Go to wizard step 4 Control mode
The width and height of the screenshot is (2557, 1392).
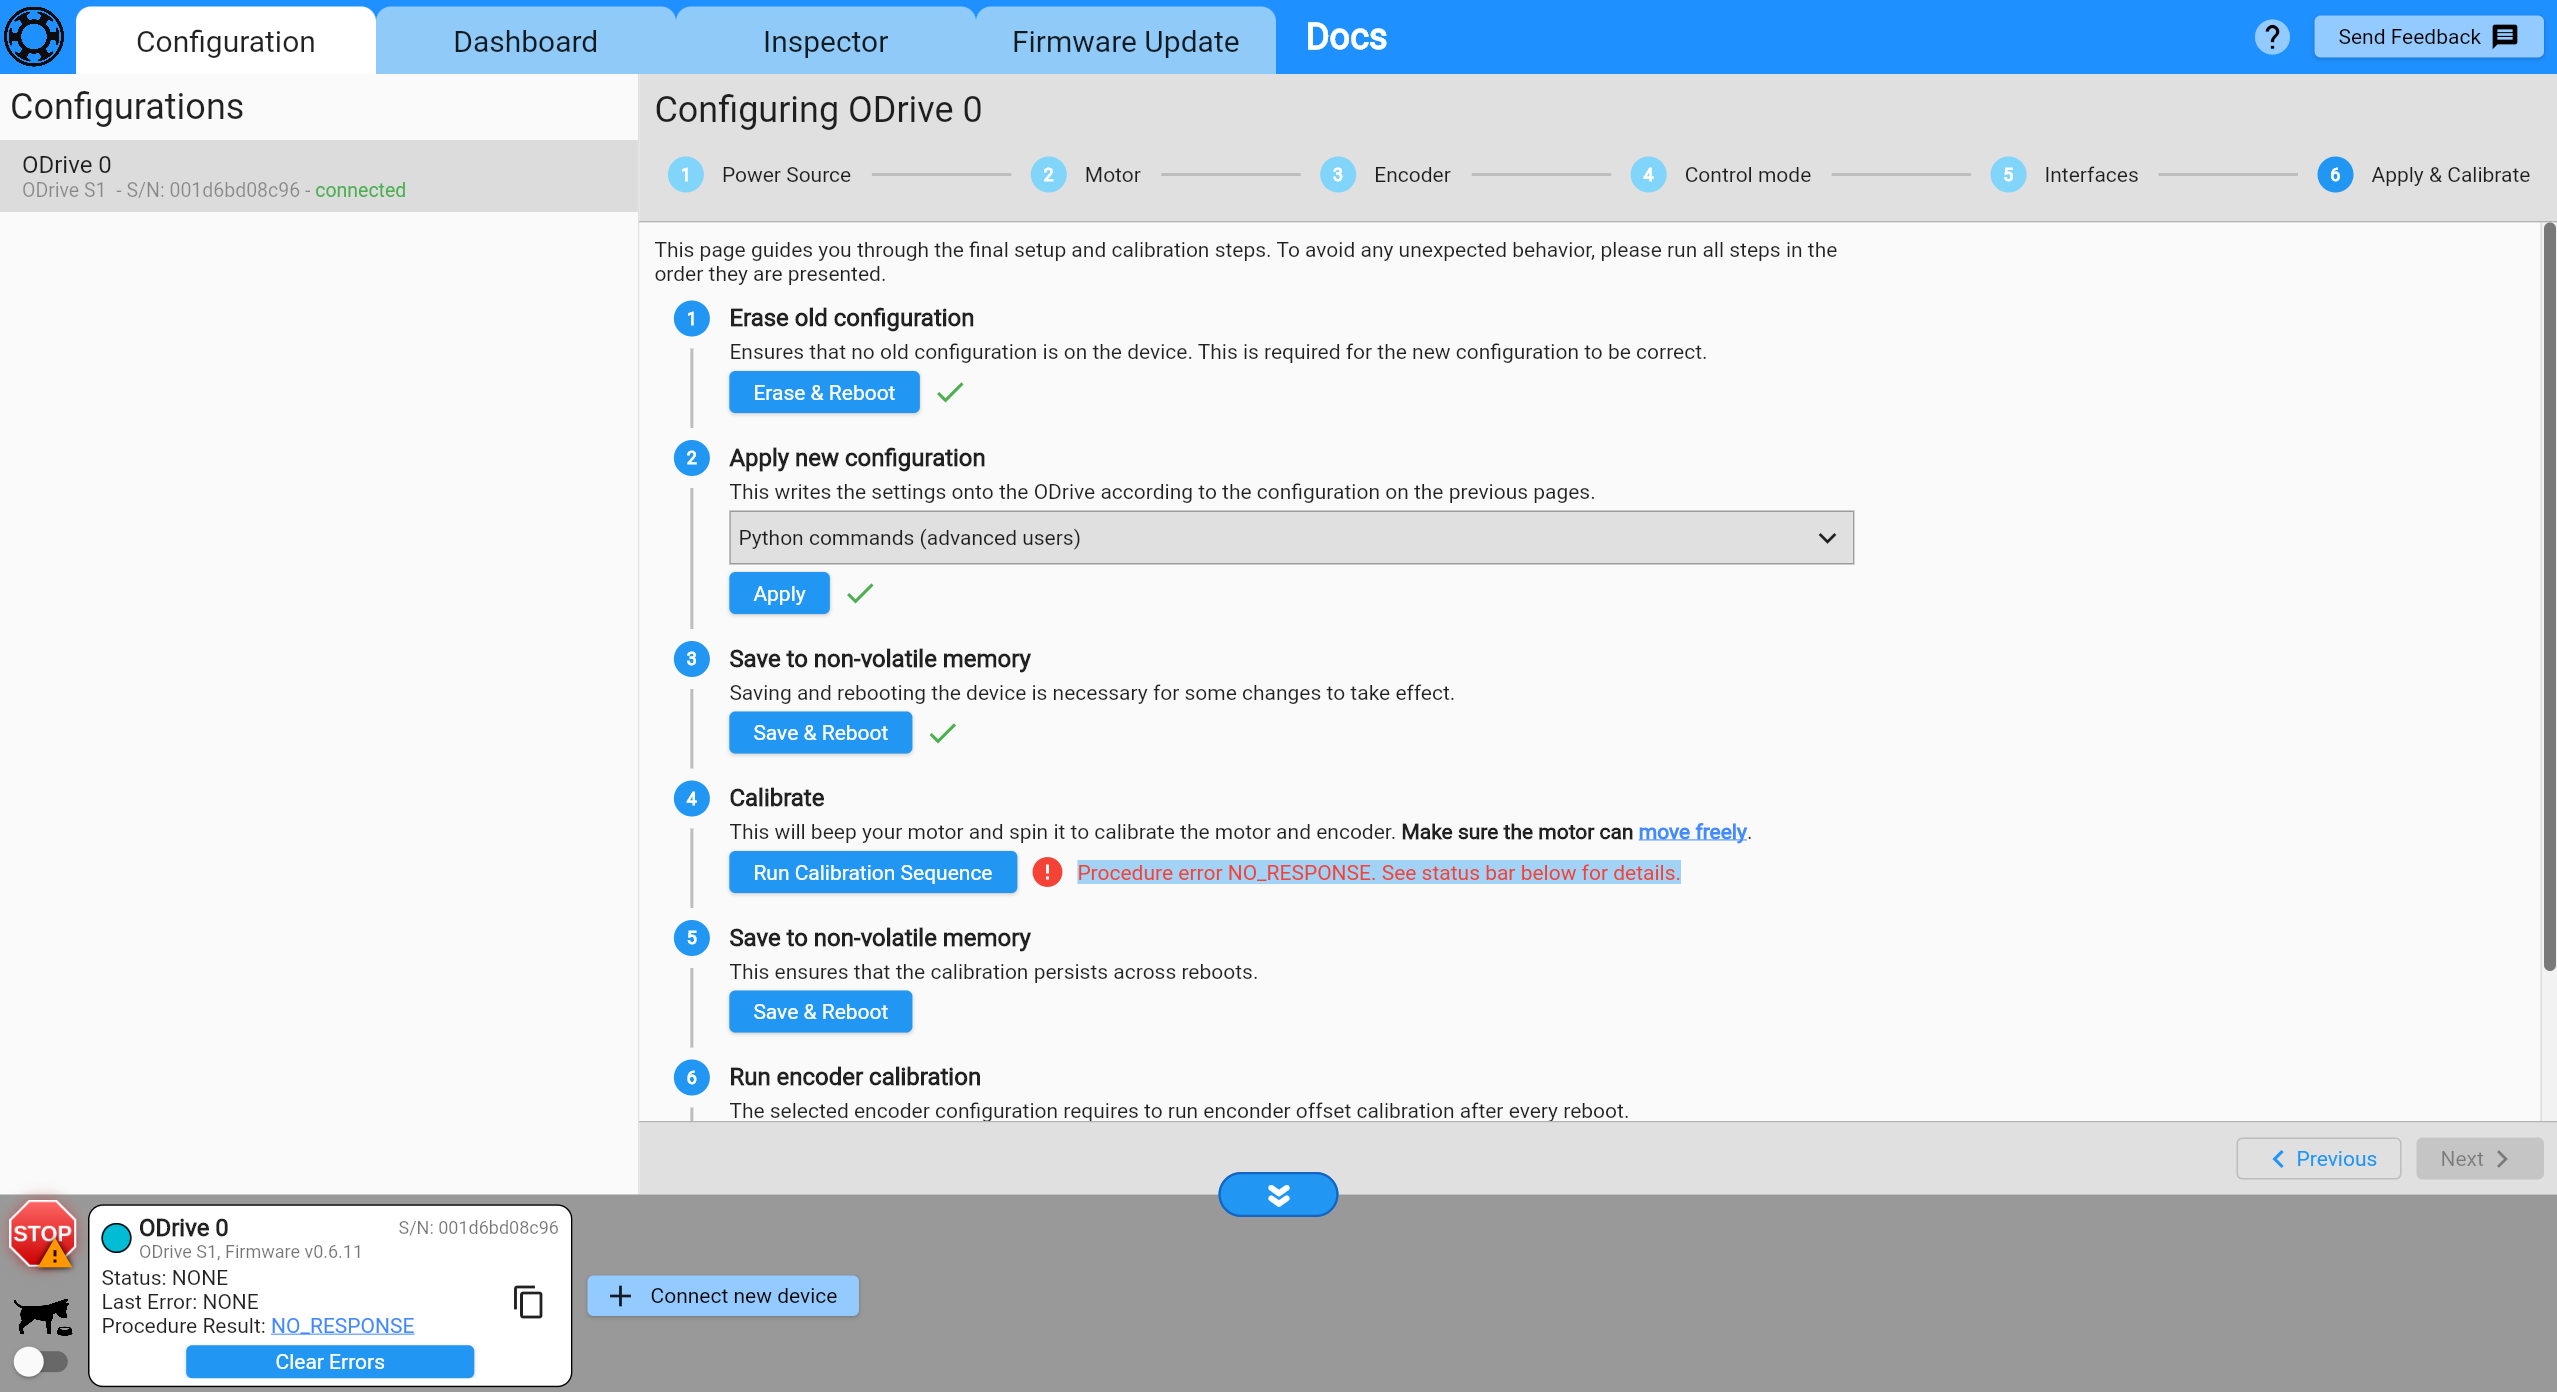[1720, 175]
